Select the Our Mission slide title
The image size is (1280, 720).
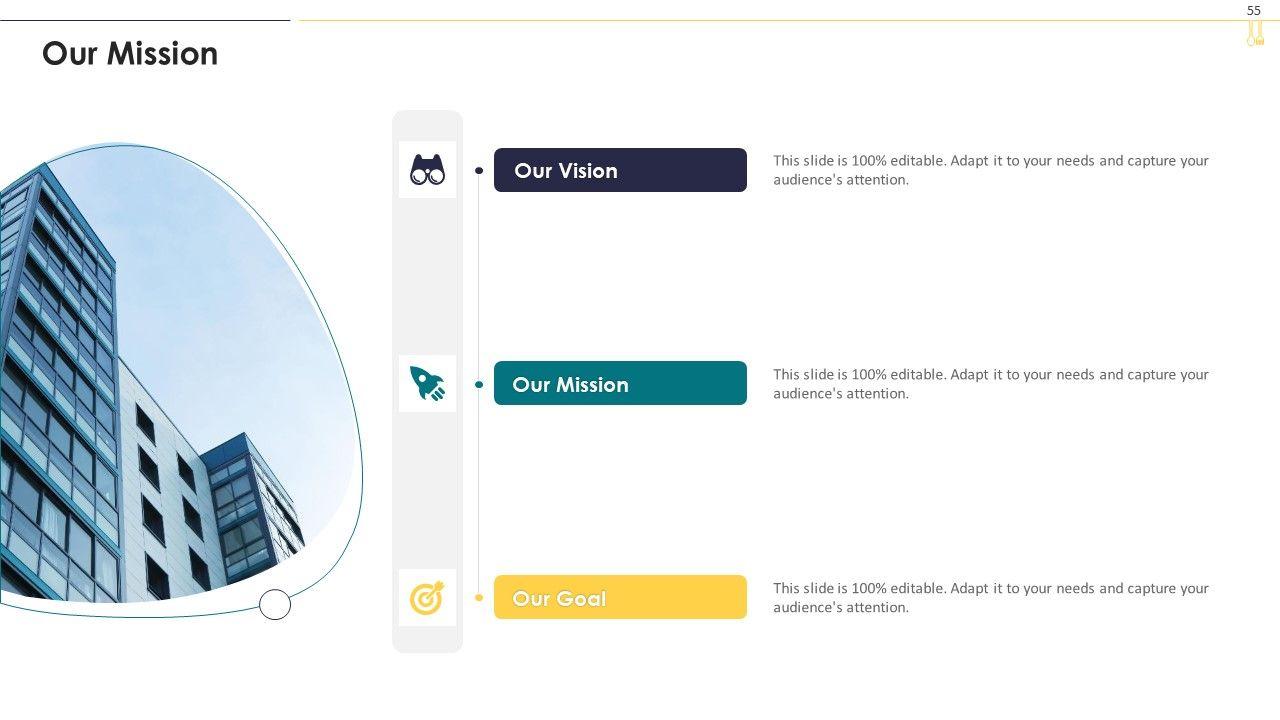(x=130, y=53)
